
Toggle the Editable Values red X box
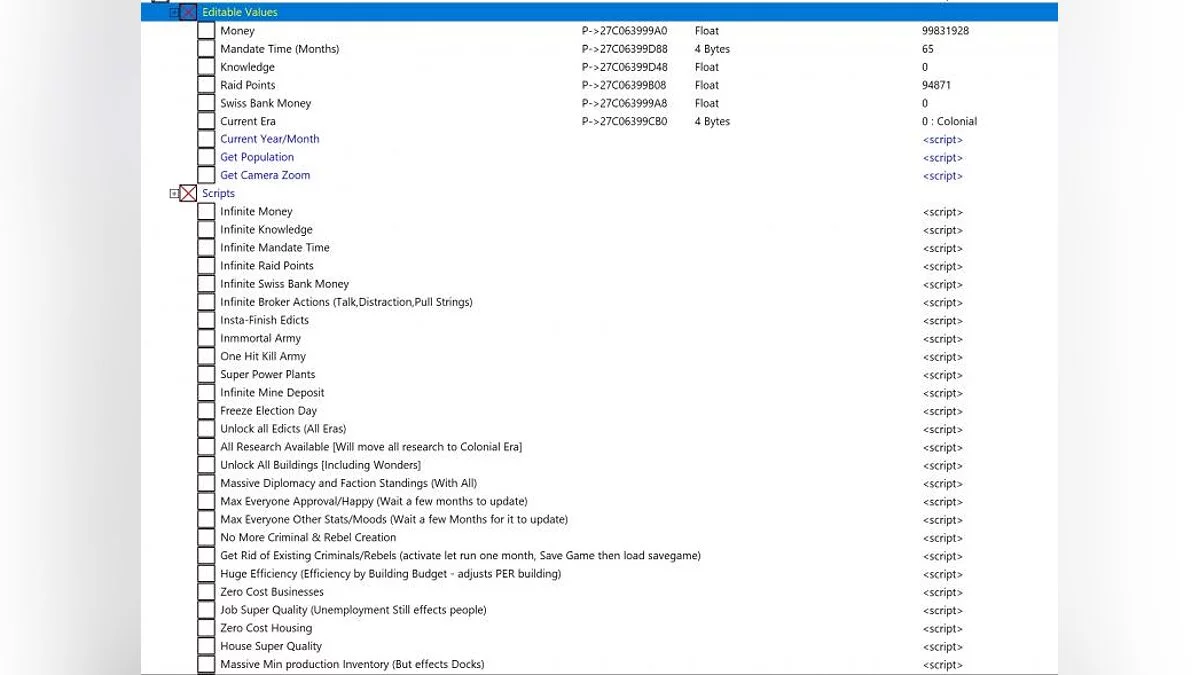coord(188,12)
